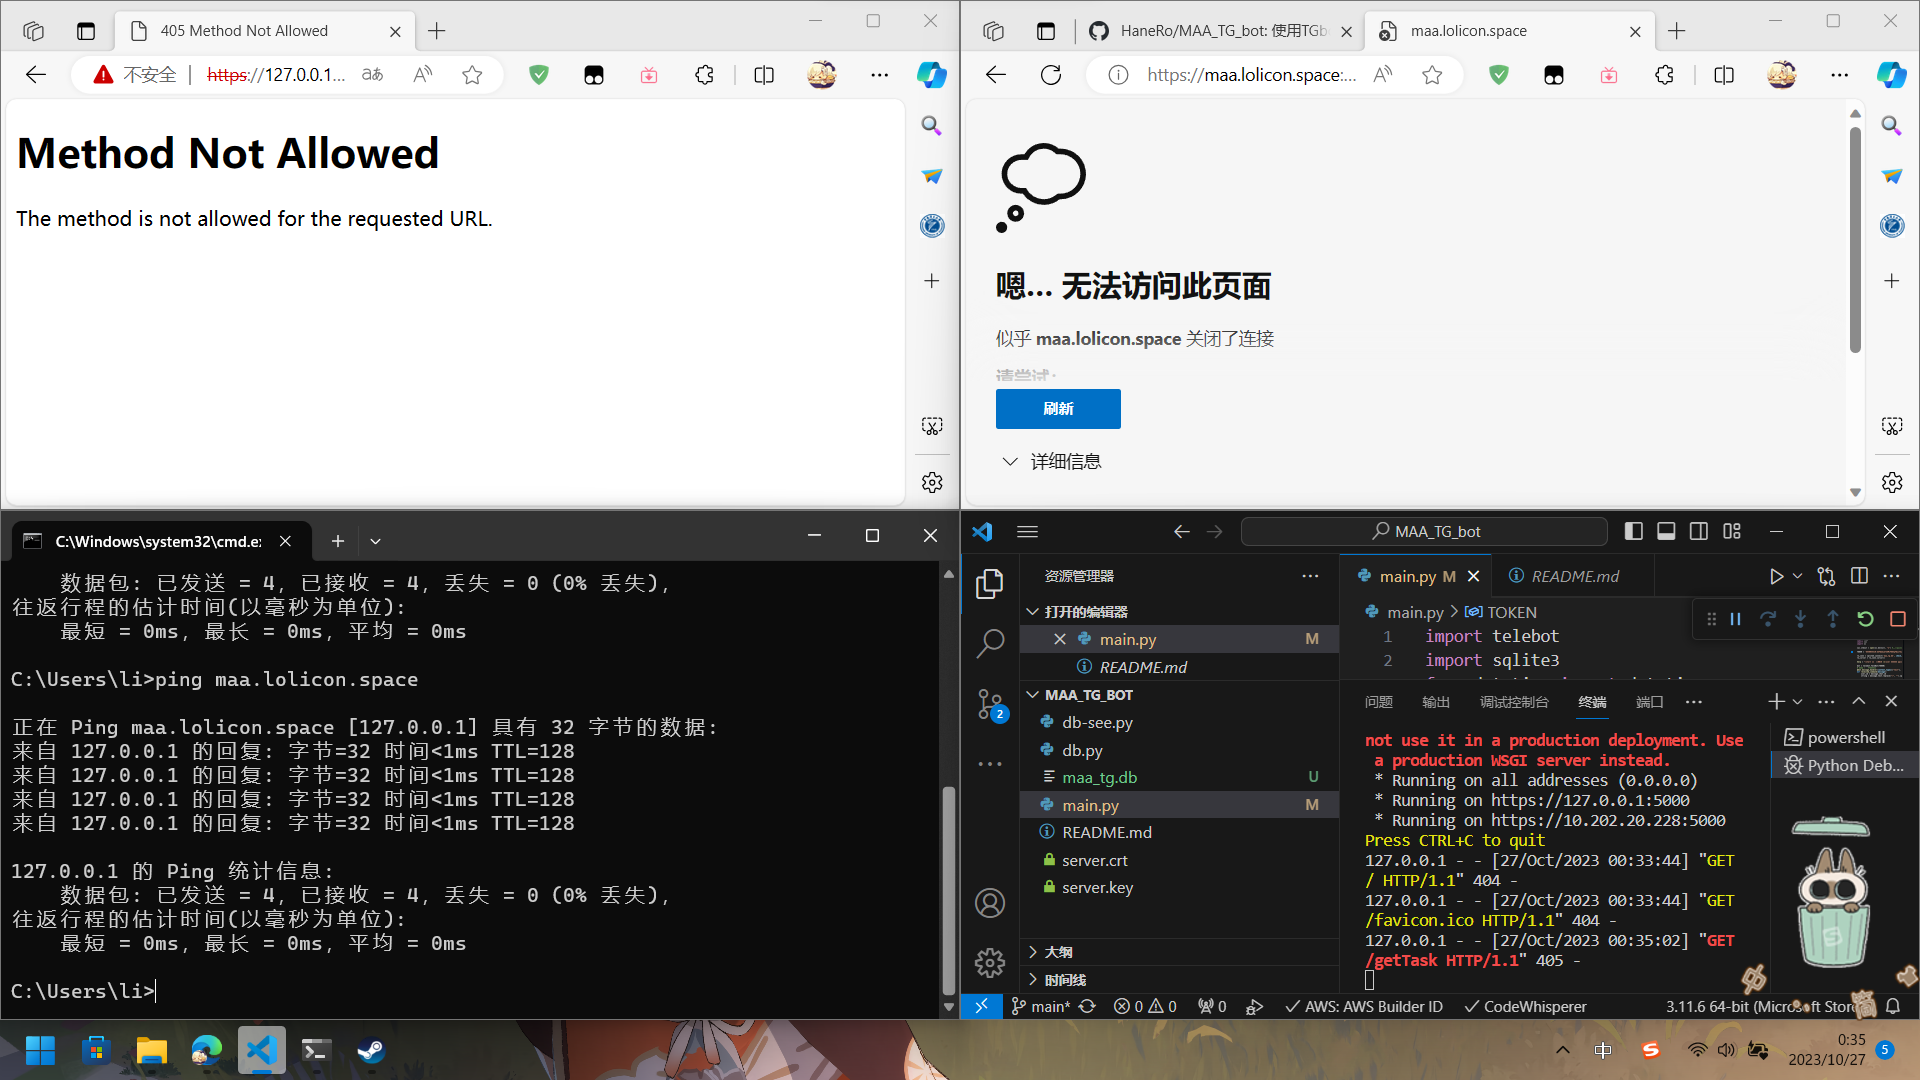
Task: Open Copilot in the Edge sidebar
Action: [1891, 74]
